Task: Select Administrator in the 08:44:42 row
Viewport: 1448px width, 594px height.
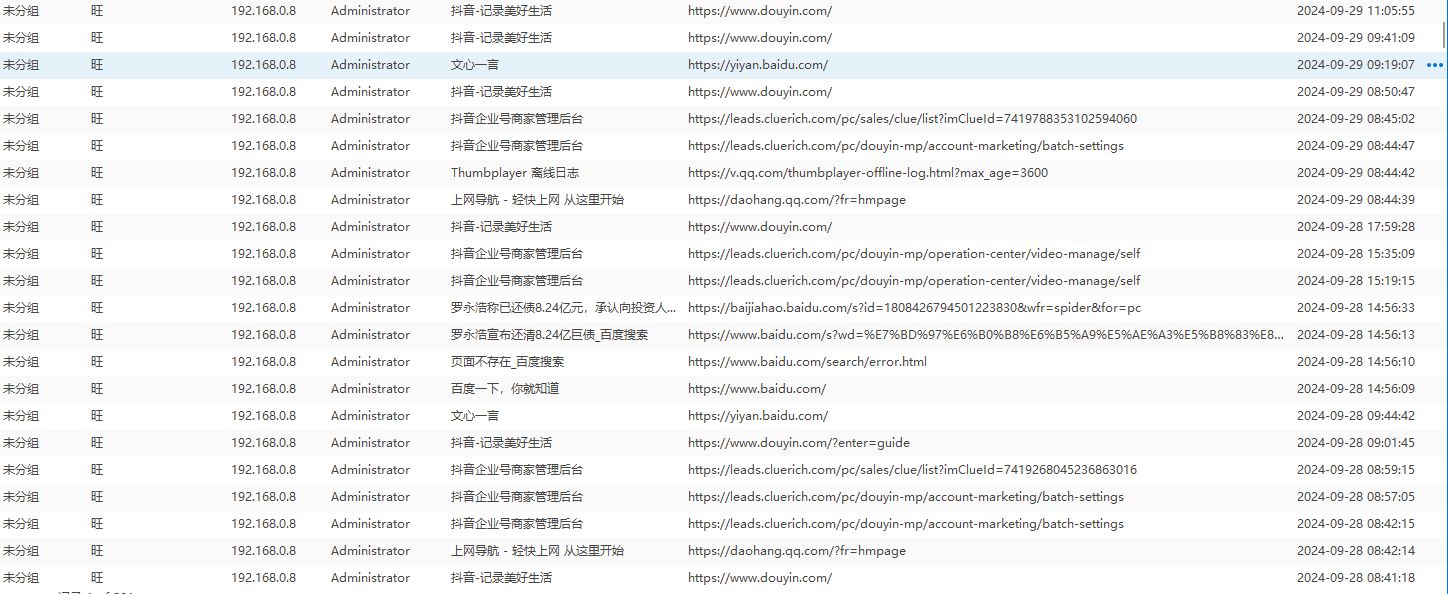Action: tap(370, 173)
